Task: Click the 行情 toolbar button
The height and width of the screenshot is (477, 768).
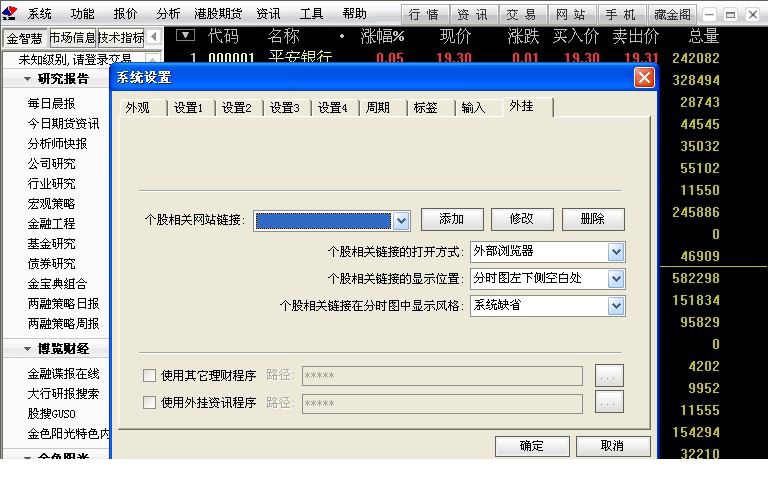Action: tap(425, 15)
